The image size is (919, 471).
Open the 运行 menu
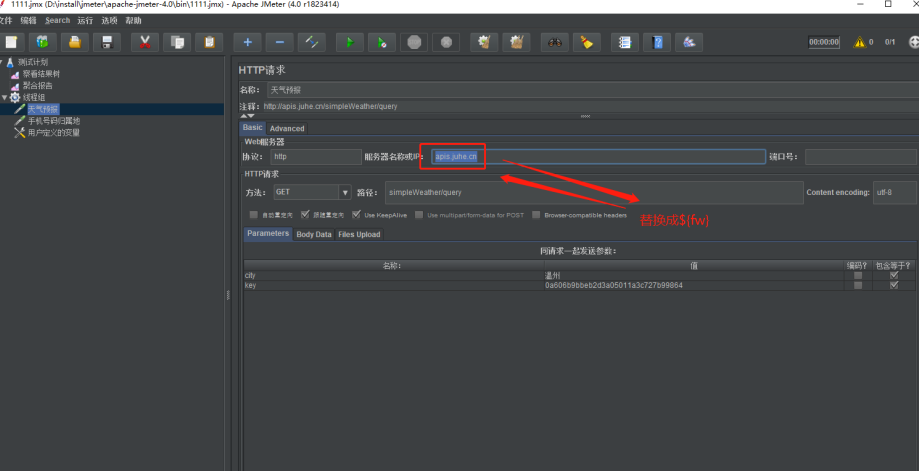[x=85, y=21]
